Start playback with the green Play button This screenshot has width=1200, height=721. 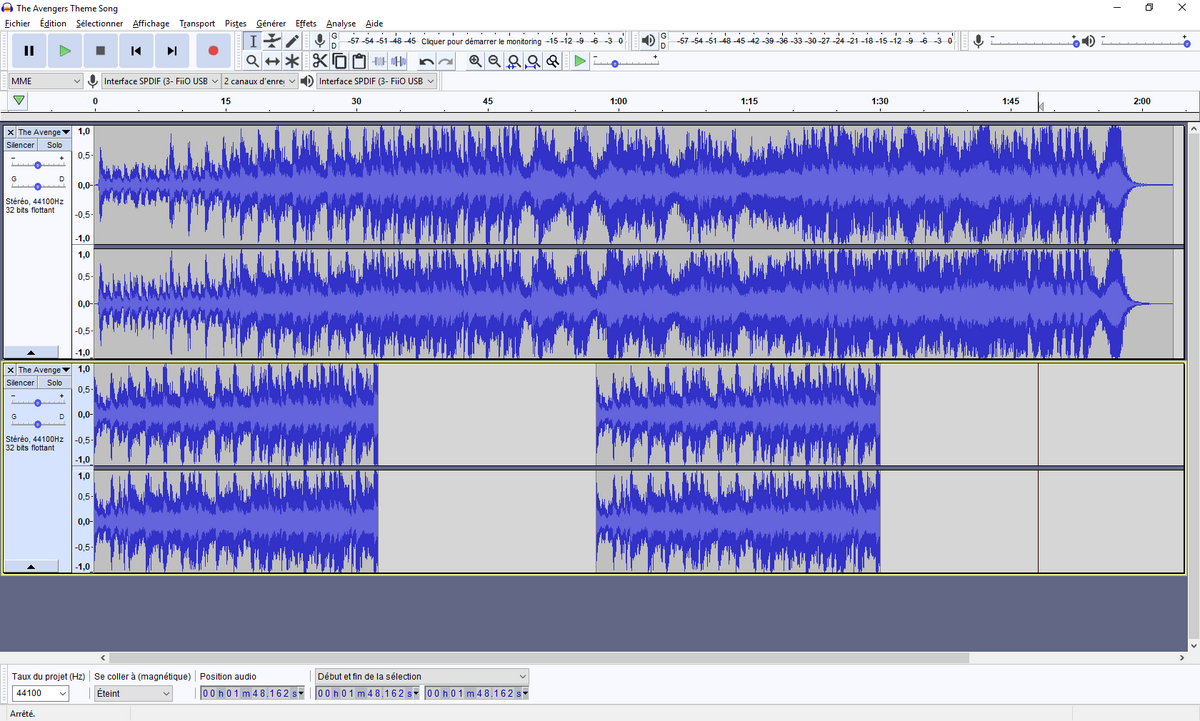(x=65, y=50)
